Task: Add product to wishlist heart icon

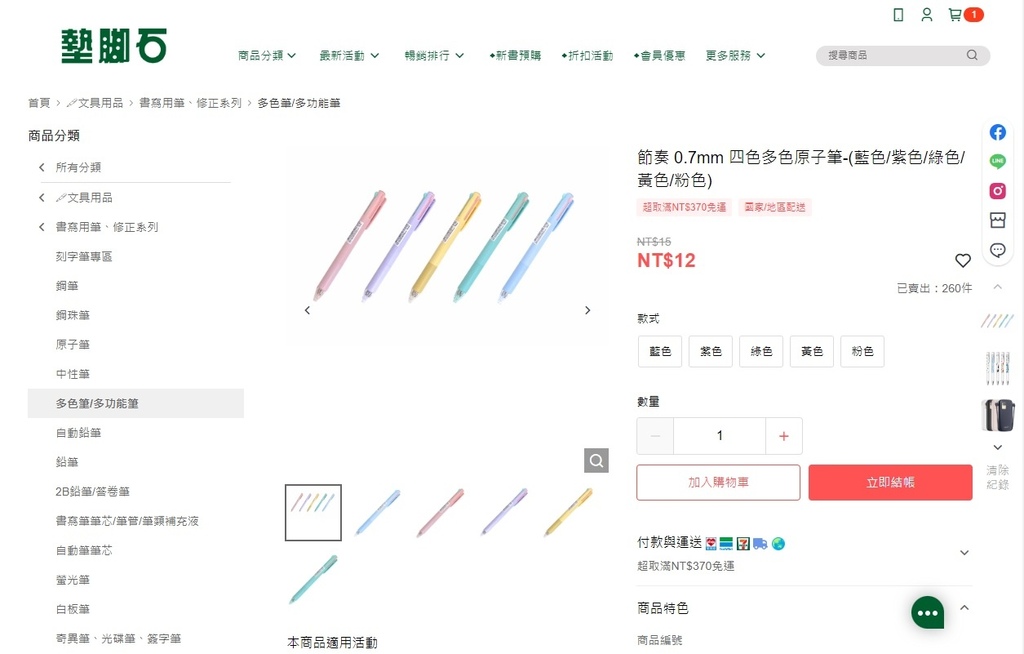Action: 963,261
